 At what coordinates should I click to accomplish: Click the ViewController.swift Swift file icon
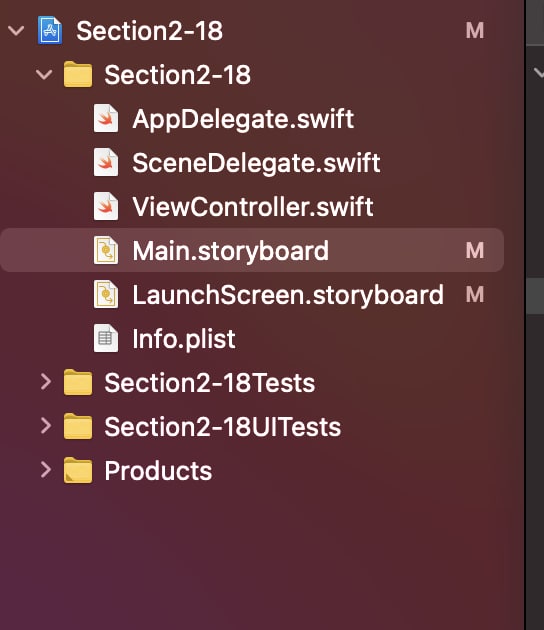(x=106, y=207)
